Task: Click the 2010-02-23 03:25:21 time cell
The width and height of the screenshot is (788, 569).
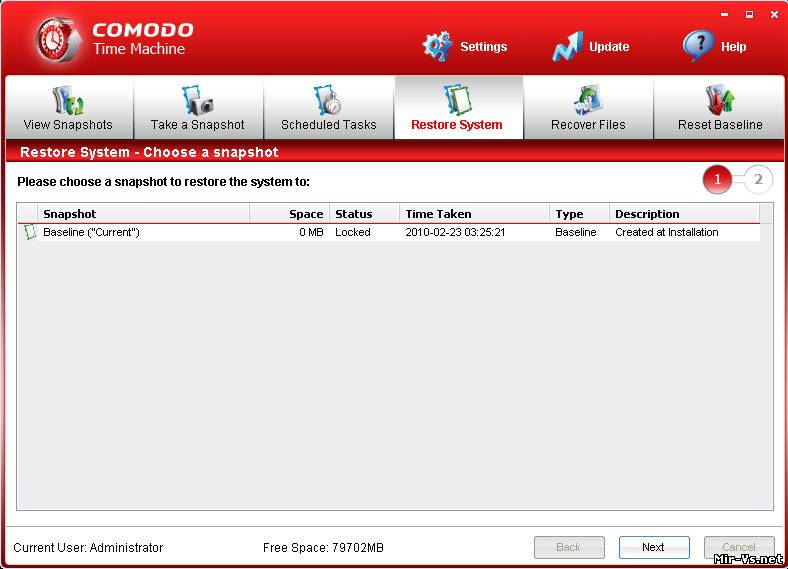Action: (x=455, y=232)
